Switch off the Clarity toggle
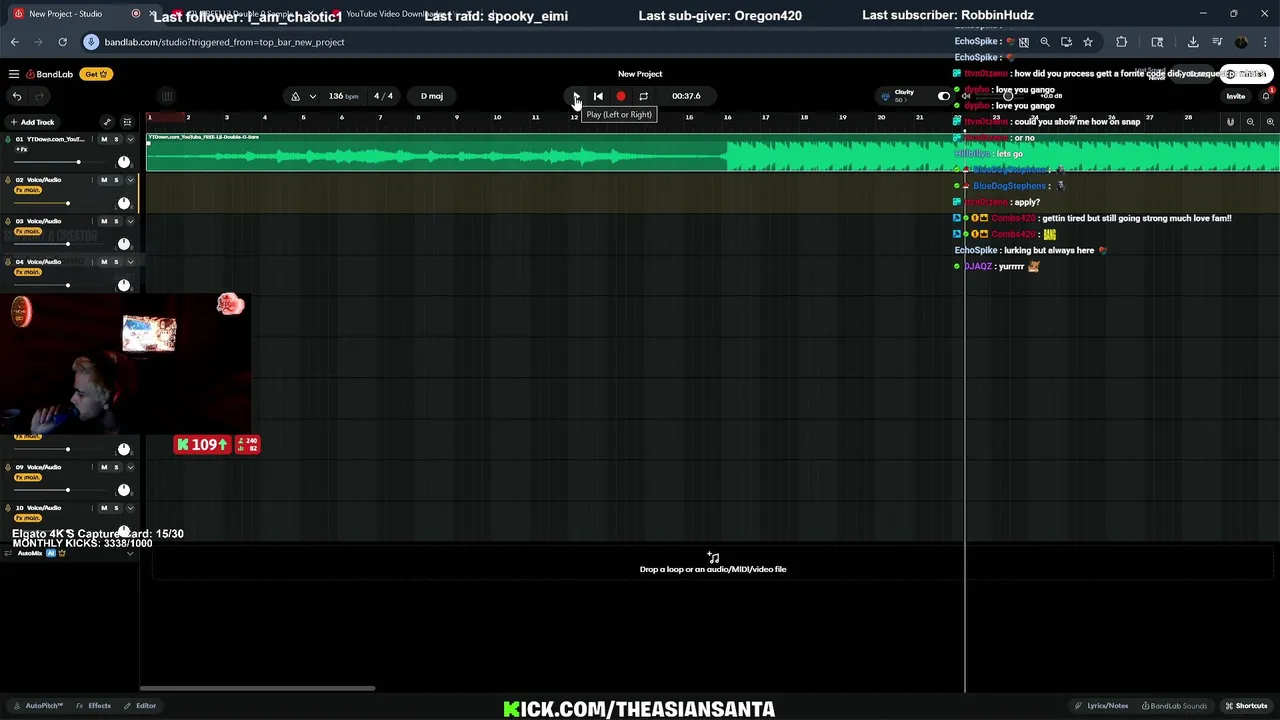Screen dimensions: 1280x720 (944, 96)
